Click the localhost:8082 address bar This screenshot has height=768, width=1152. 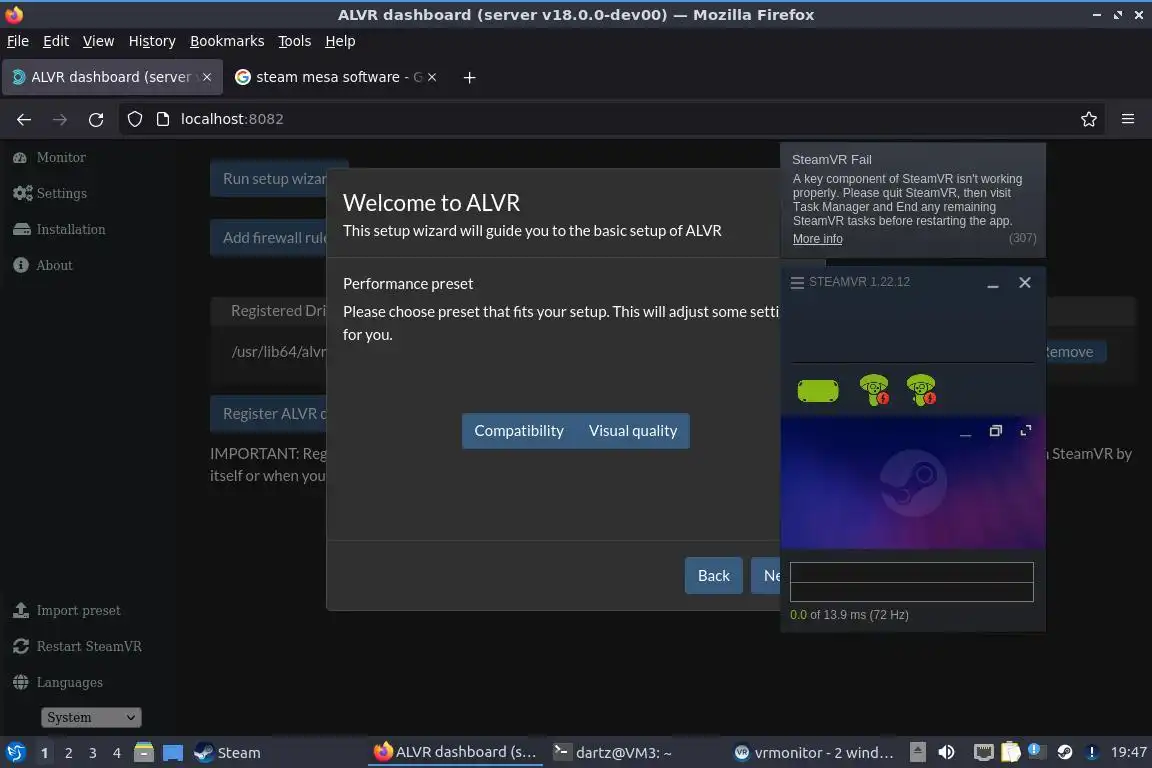click(x=610, y=119)
